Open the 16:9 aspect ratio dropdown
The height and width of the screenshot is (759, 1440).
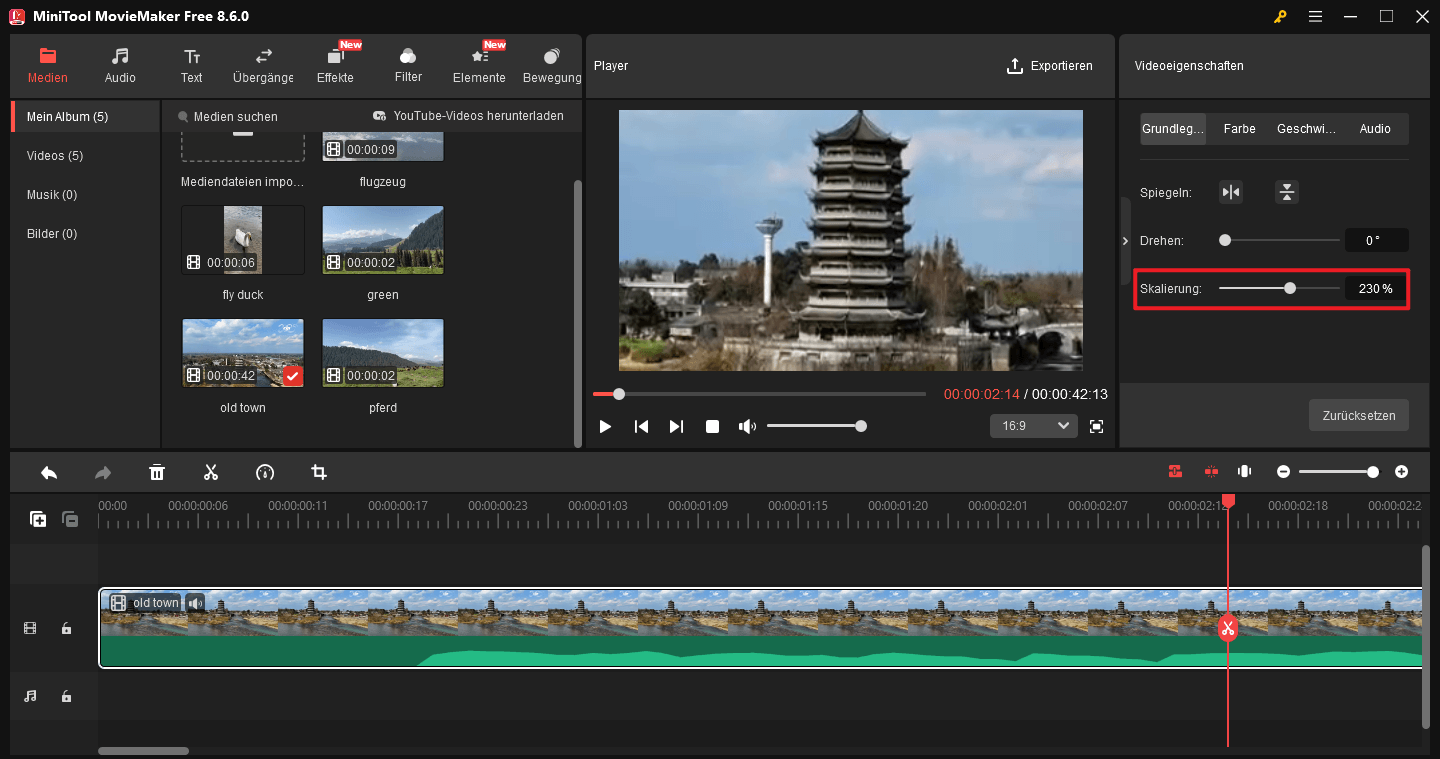pos(1033,425)
